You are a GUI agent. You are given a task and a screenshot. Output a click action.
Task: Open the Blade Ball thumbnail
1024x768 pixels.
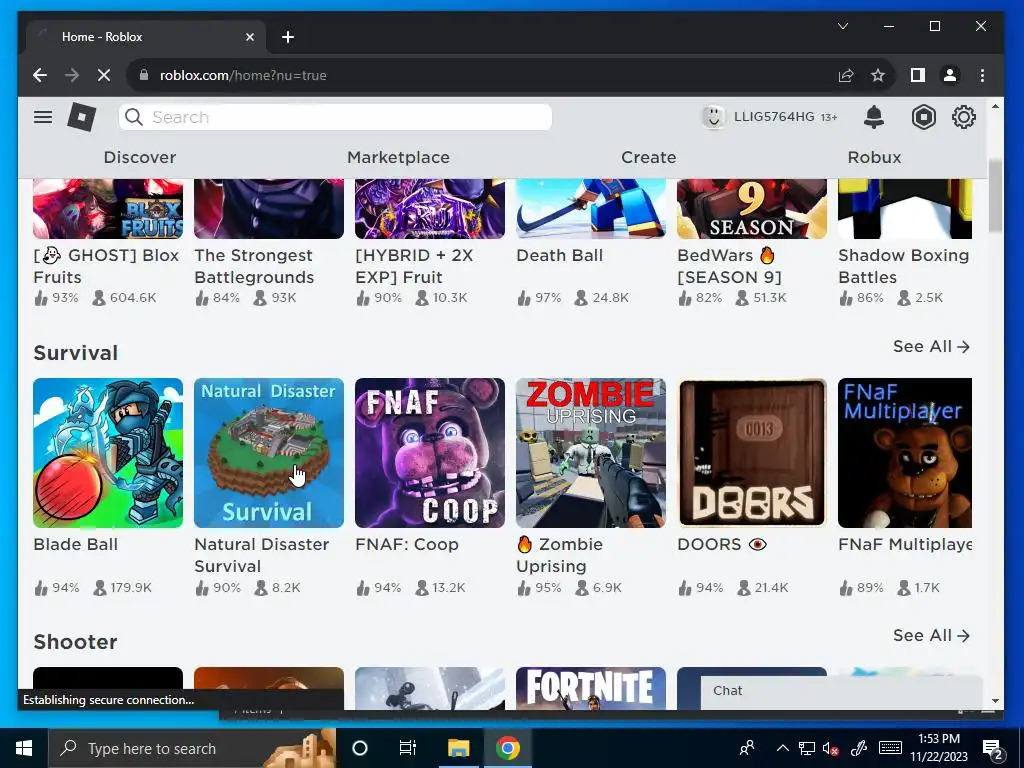point(108,453)
